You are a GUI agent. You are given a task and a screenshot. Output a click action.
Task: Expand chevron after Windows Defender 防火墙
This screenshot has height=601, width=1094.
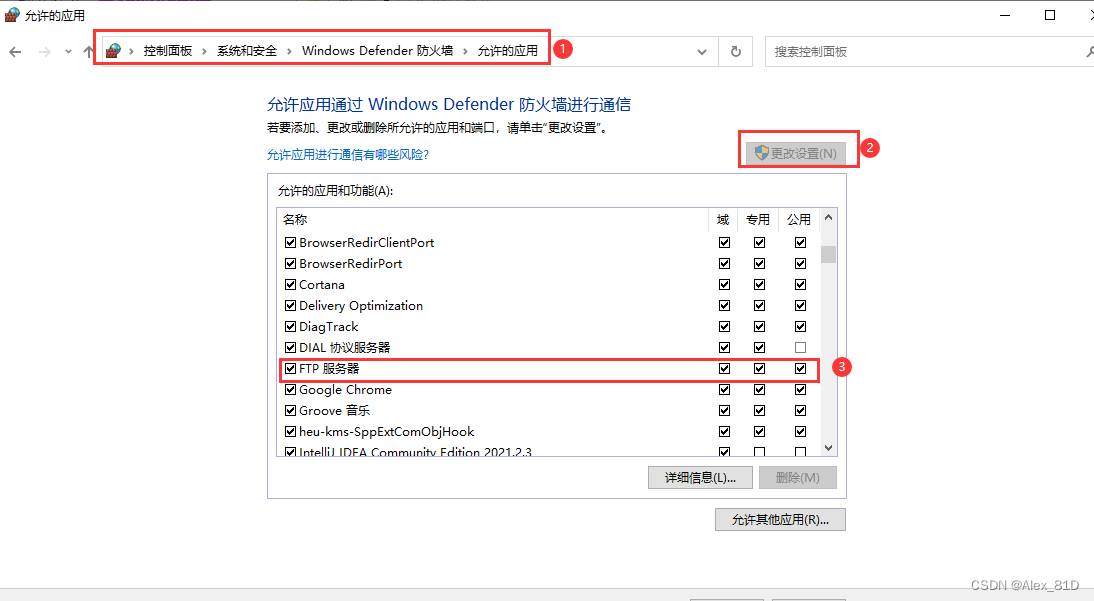click(465, 51)
